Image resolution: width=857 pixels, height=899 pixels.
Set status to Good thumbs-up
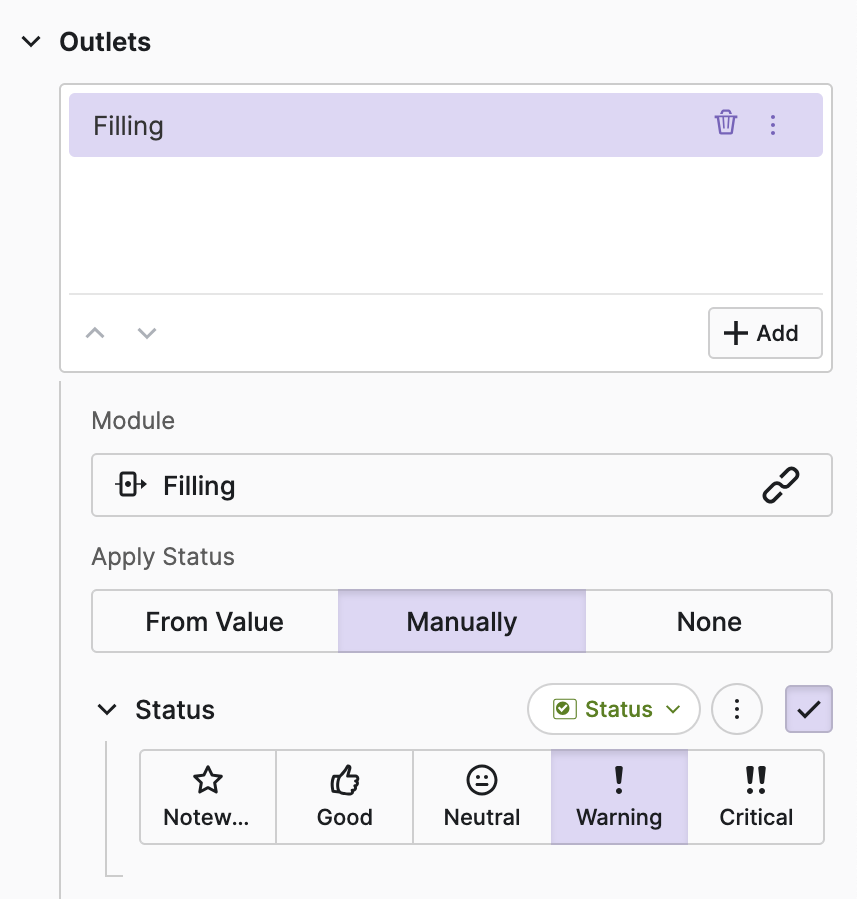[x=345, y=797]
